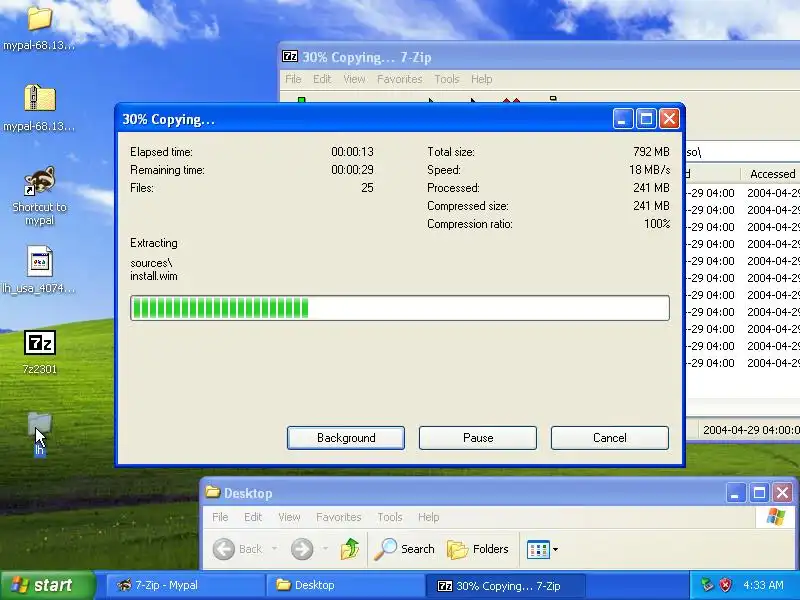
Task: Click the red shield security tray icon
Action: coord(726,585)
